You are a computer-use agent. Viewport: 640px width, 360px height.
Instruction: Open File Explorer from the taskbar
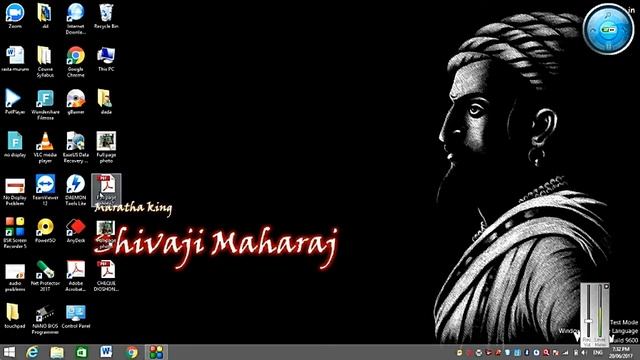click(x=57, y=352)
